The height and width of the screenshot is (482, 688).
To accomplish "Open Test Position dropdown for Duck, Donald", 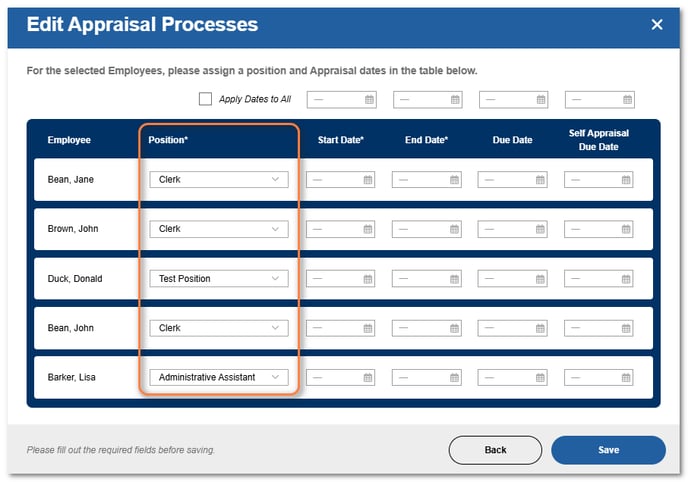I will coord(219,278).
